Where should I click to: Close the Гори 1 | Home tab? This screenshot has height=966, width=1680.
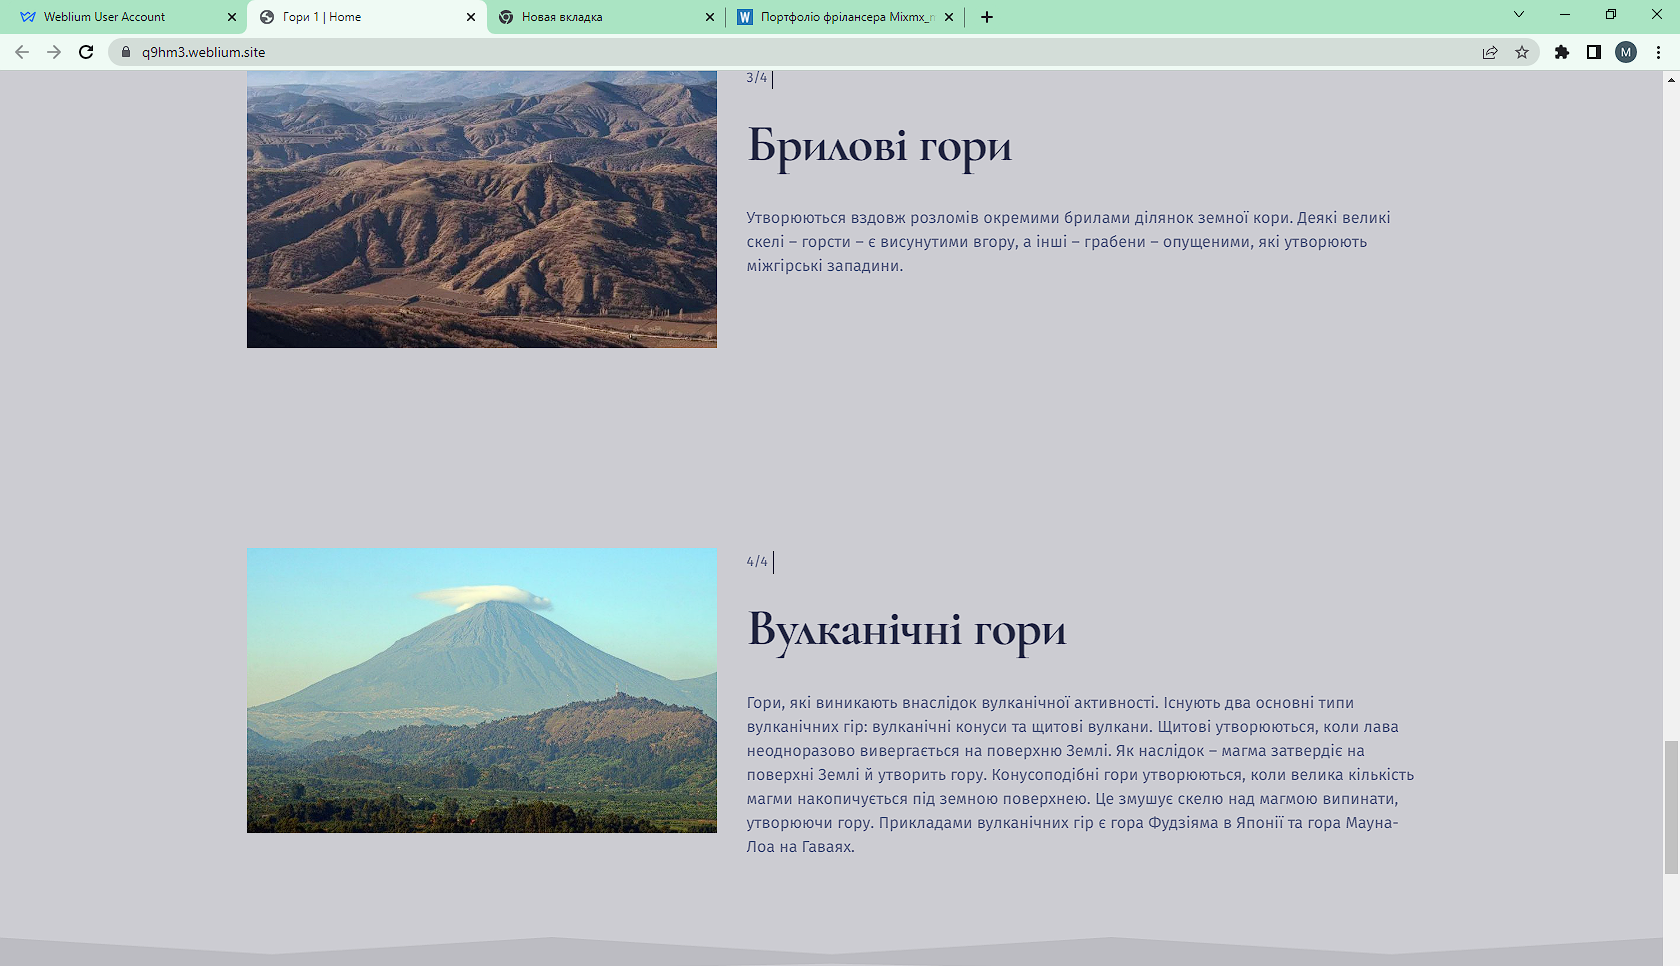point(471,17)
